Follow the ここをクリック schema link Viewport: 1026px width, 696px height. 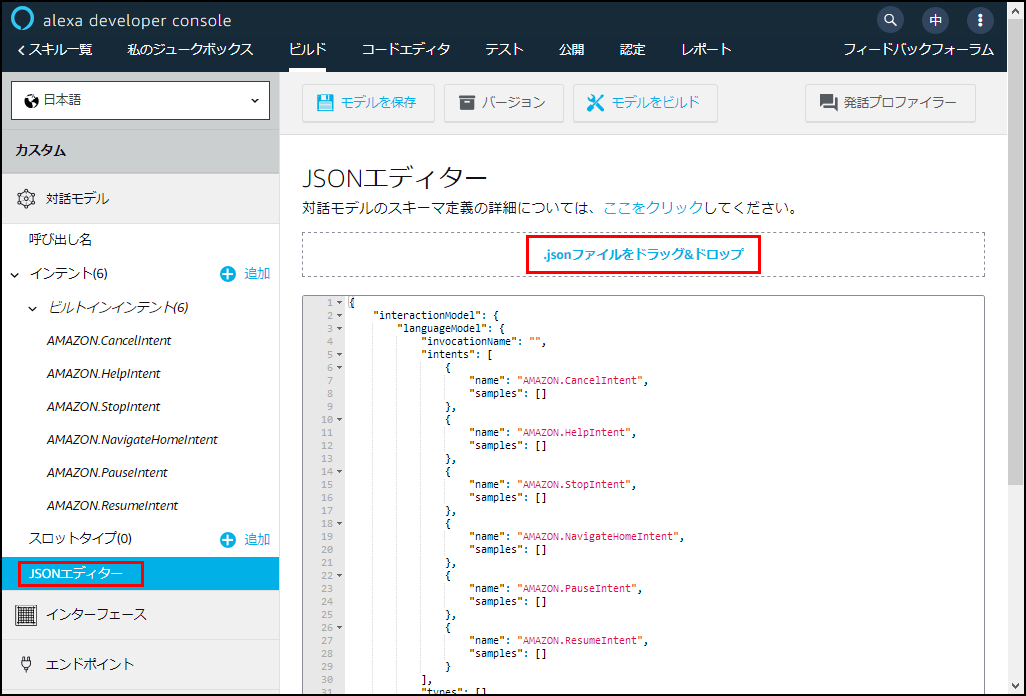652,209
